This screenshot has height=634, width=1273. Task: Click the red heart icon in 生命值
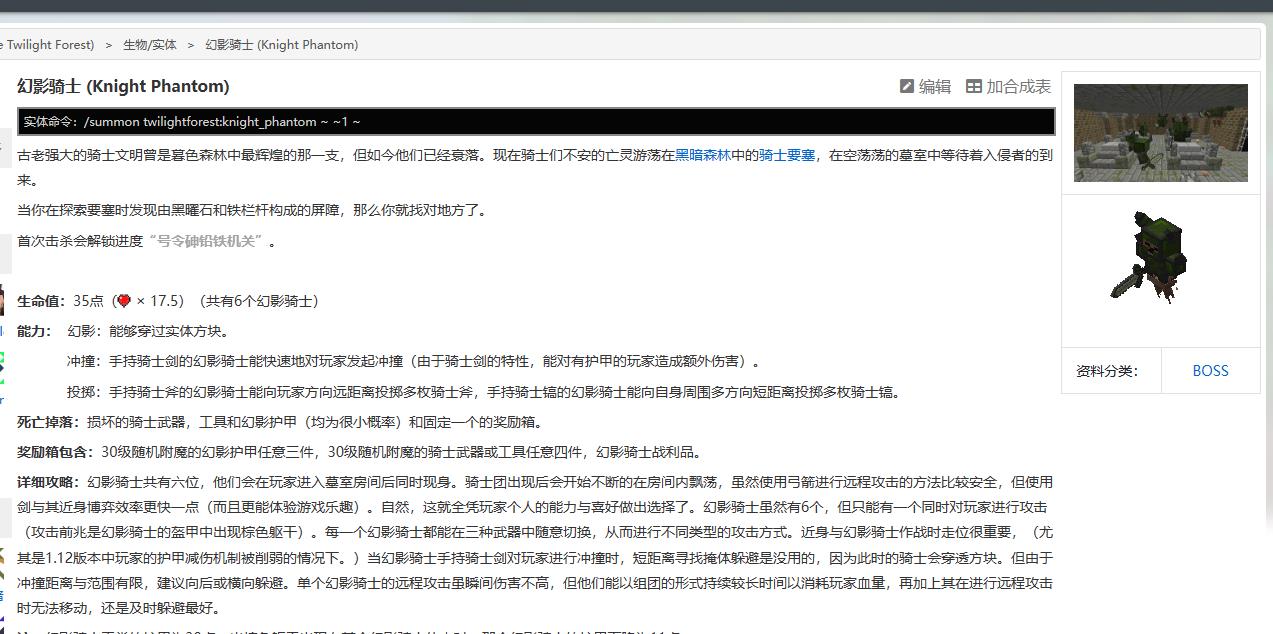(x=123, y=301)
